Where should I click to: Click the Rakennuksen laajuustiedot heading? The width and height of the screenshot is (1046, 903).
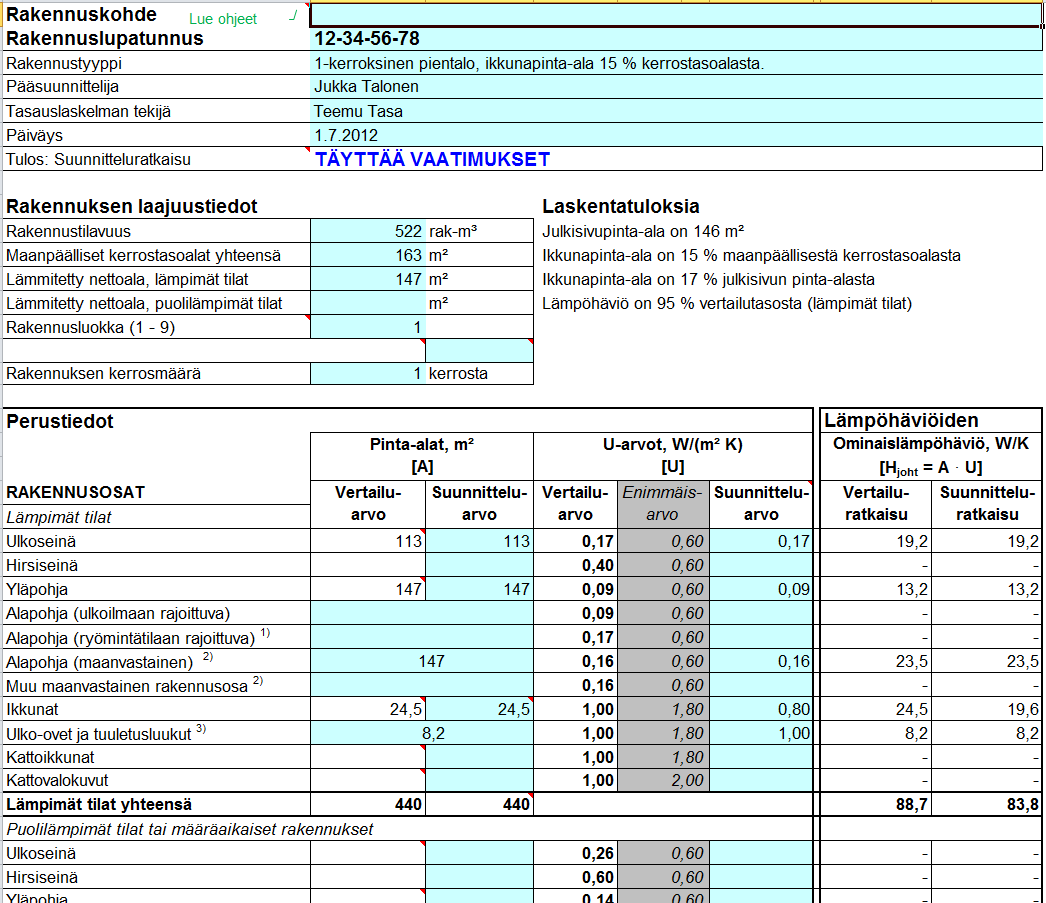[x=131, y=207]
